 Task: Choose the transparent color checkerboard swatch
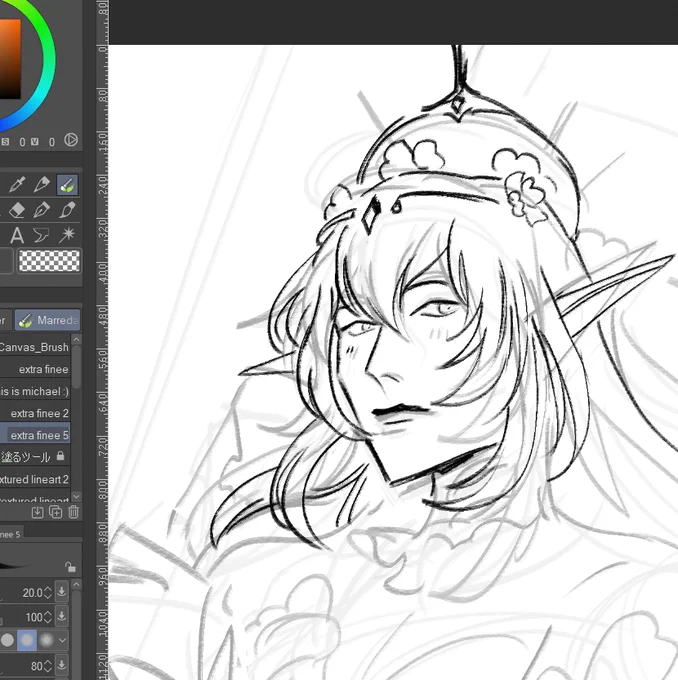coord(49,261)
